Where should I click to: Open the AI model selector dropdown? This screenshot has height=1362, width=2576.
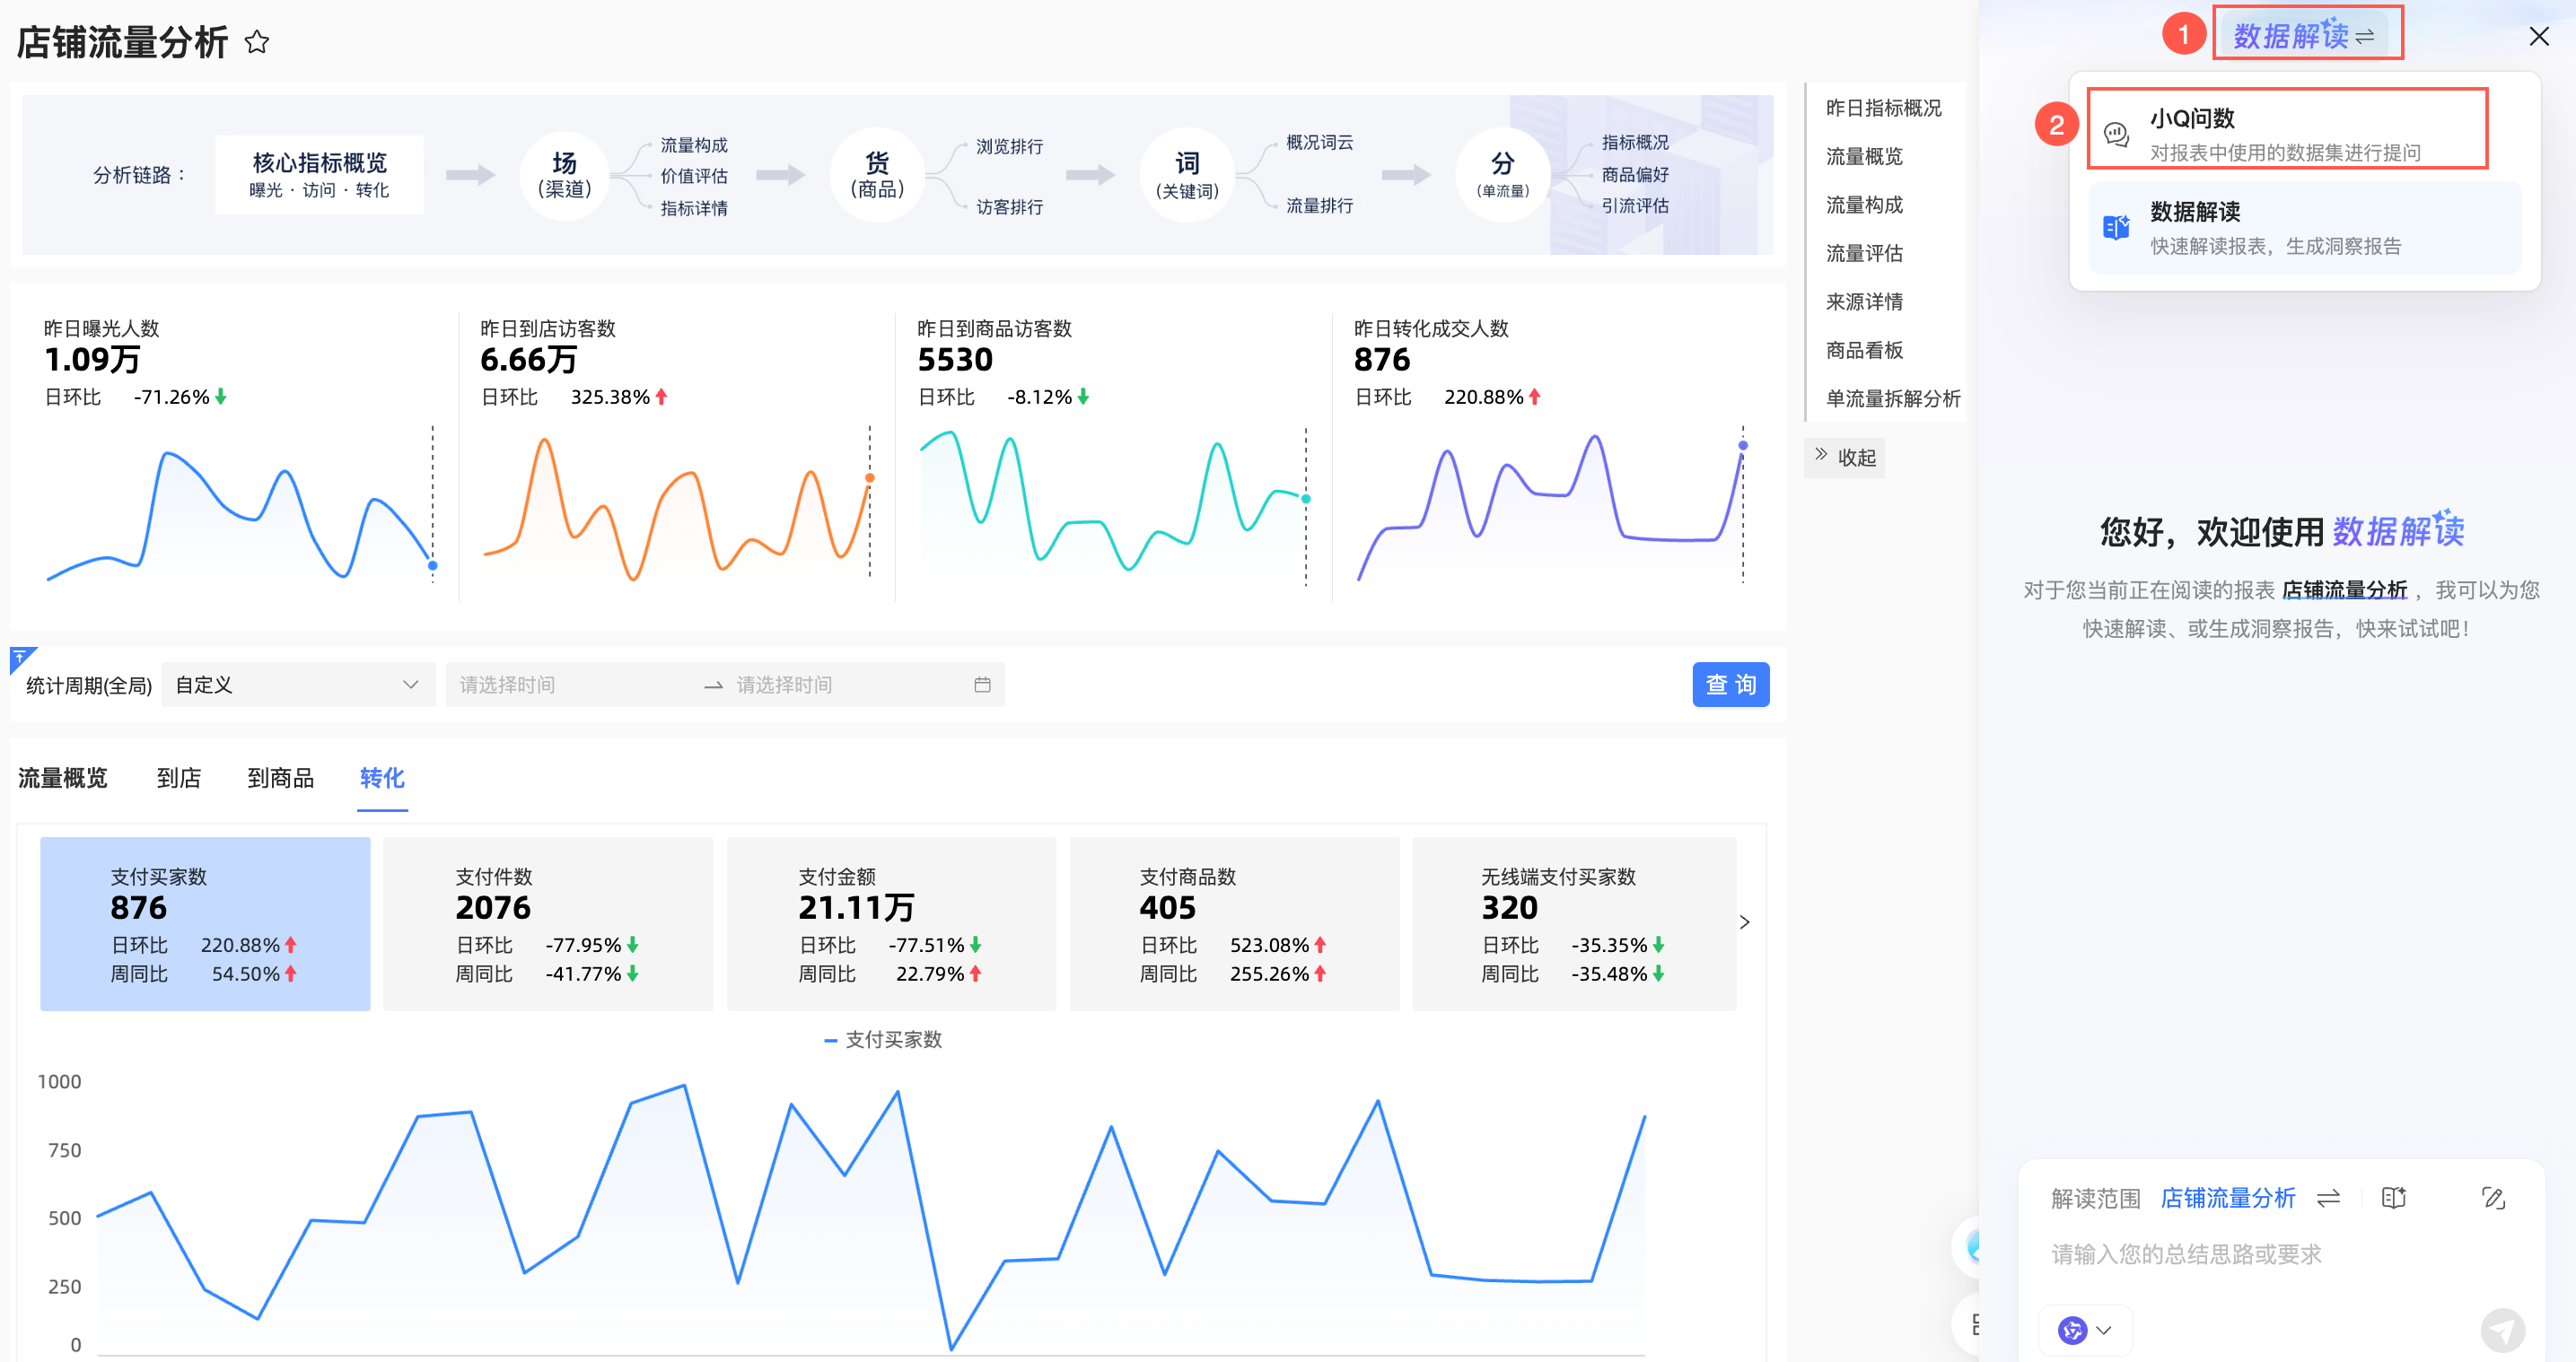pyautogui.click(x=2085, y=1330)
